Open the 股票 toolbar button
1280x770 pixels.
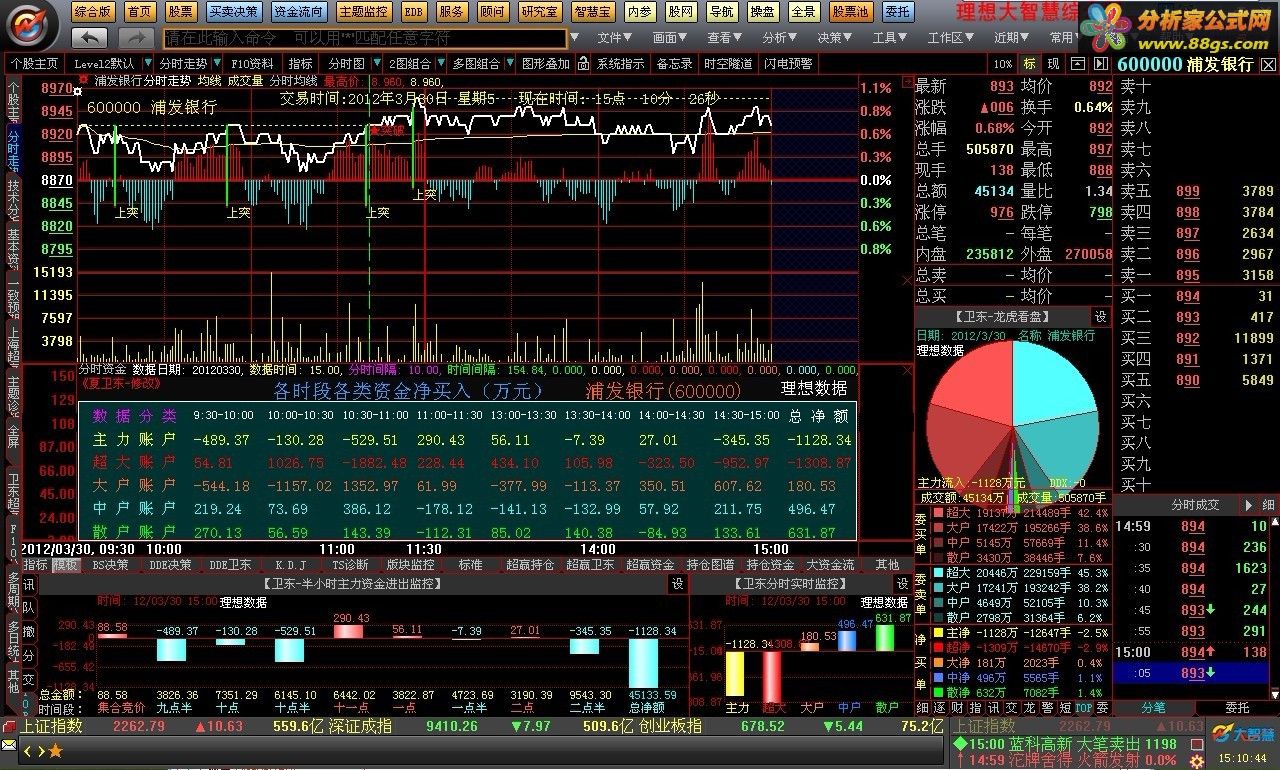pyautogui.click(x=181, y=12)
